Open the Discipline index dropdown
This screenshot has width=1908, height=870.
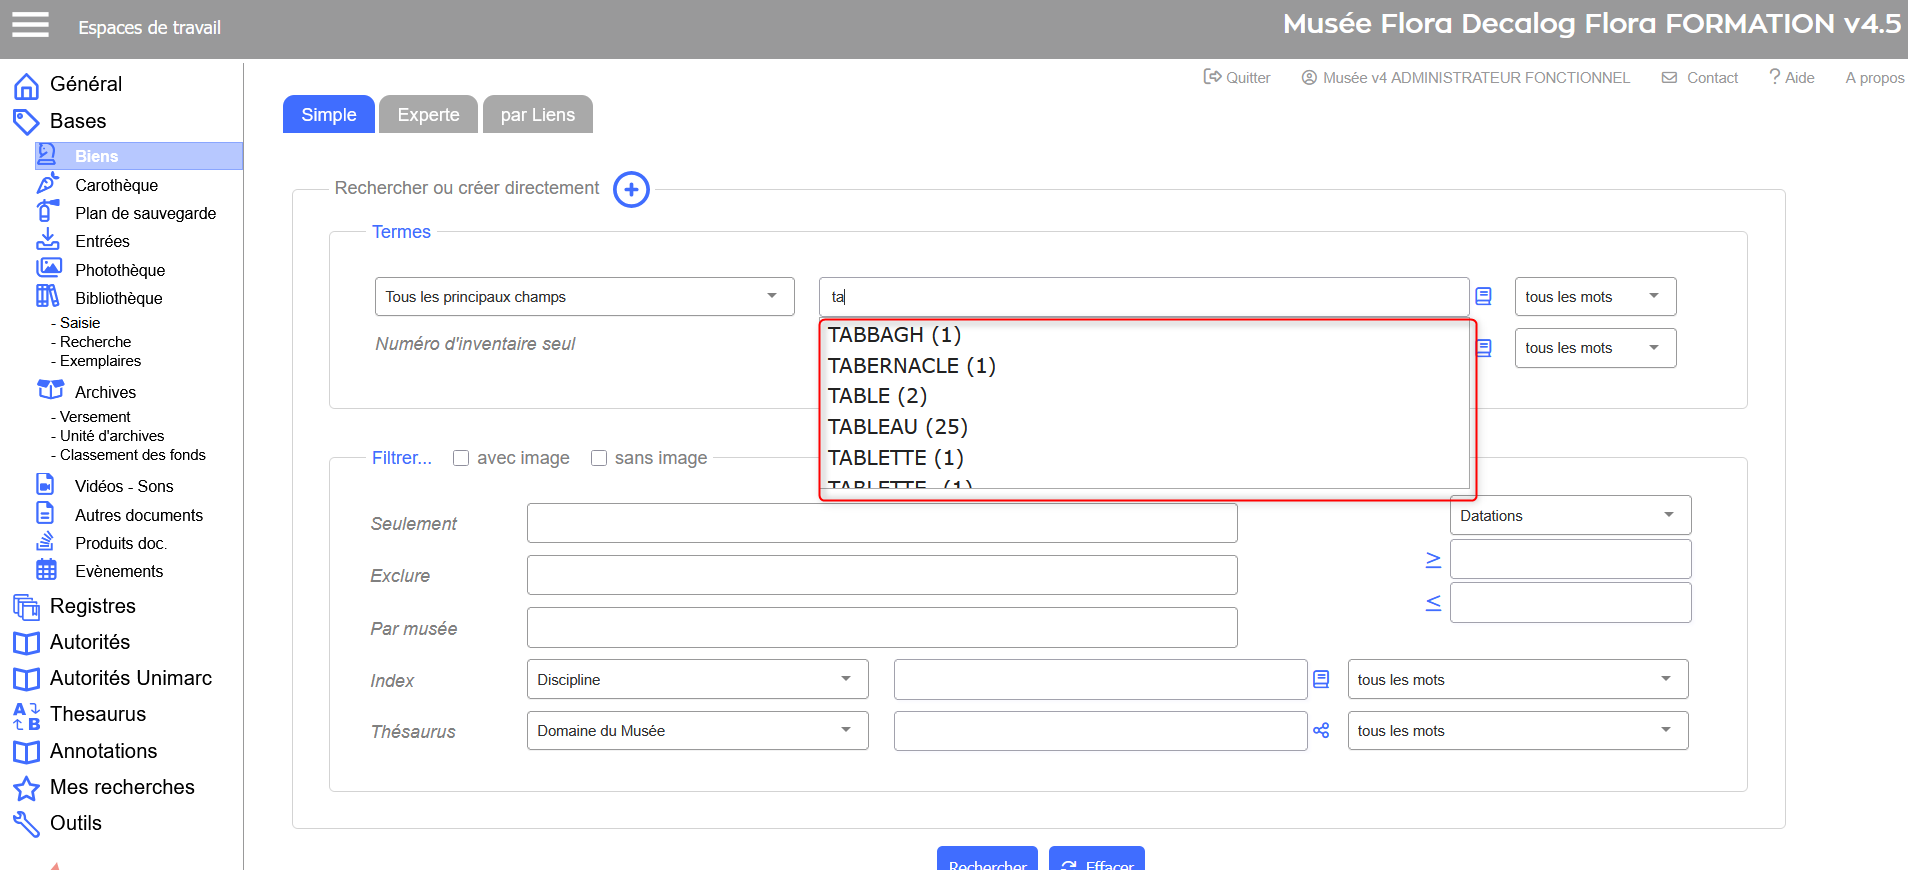(696, 680)
